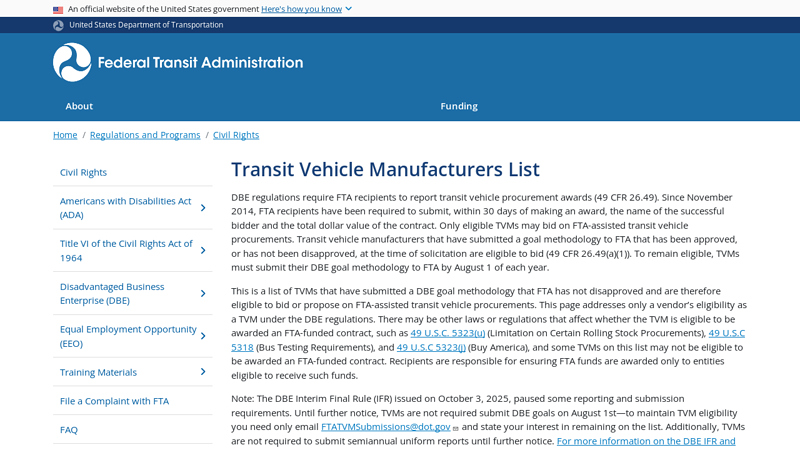Expand the Americans with Disabilities Act chevron
Image resolution: width=800 pixels, height=450 pixels.
(x=203, y=208)
